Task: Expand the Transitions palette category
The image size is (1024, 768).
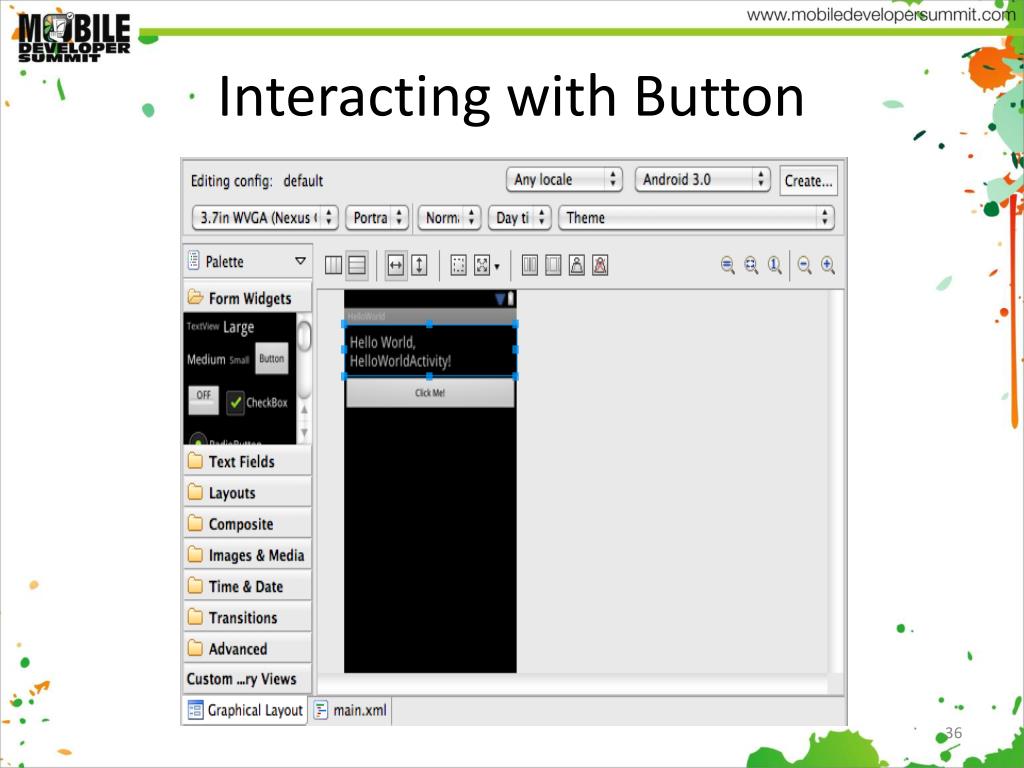Action: point(248,617)
